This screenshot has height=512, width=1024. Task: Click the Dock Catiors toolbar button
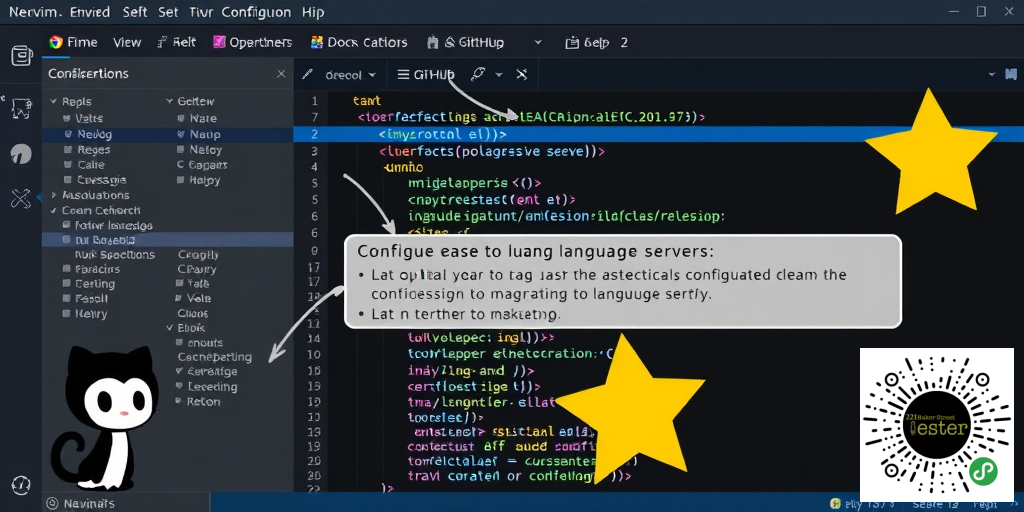pos(359,42)
